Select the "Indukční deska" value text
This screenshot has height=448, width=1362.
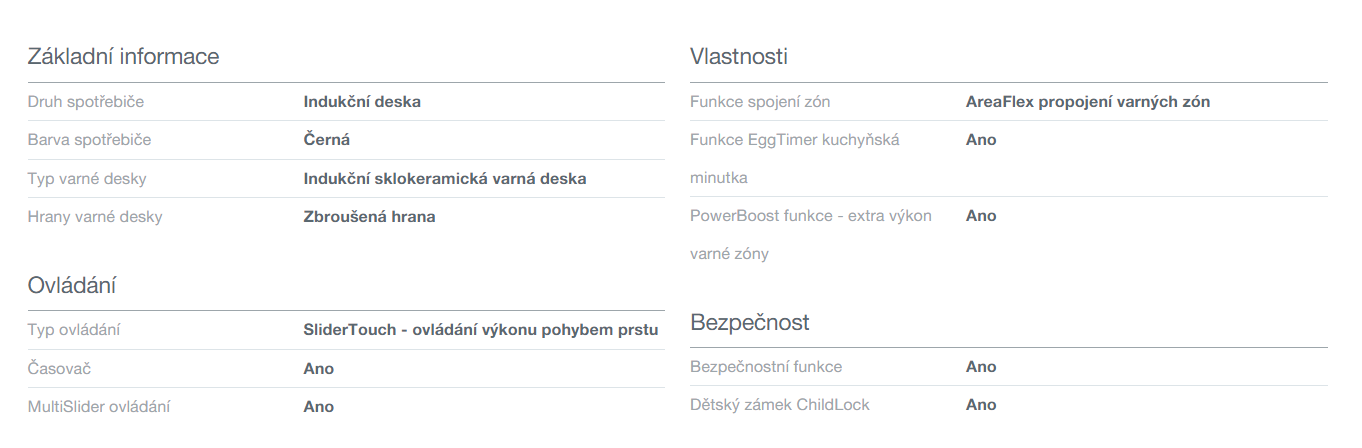(x=362, y=102)
